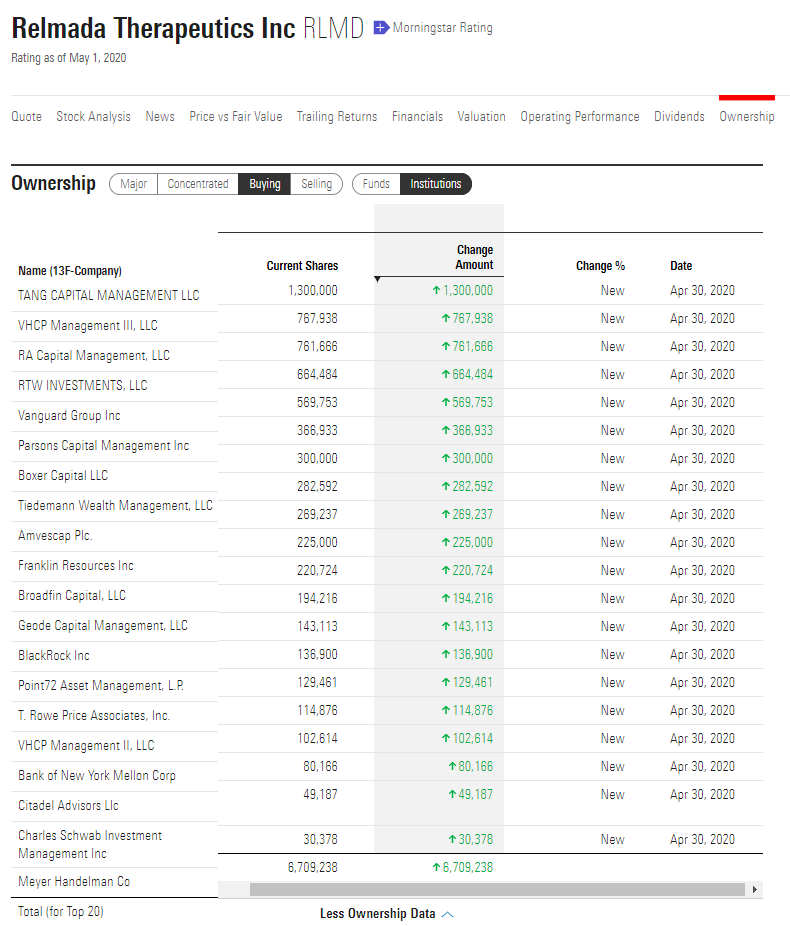Select the Buying filter
The width and height of the screenshot is (790, 926).
265,184
